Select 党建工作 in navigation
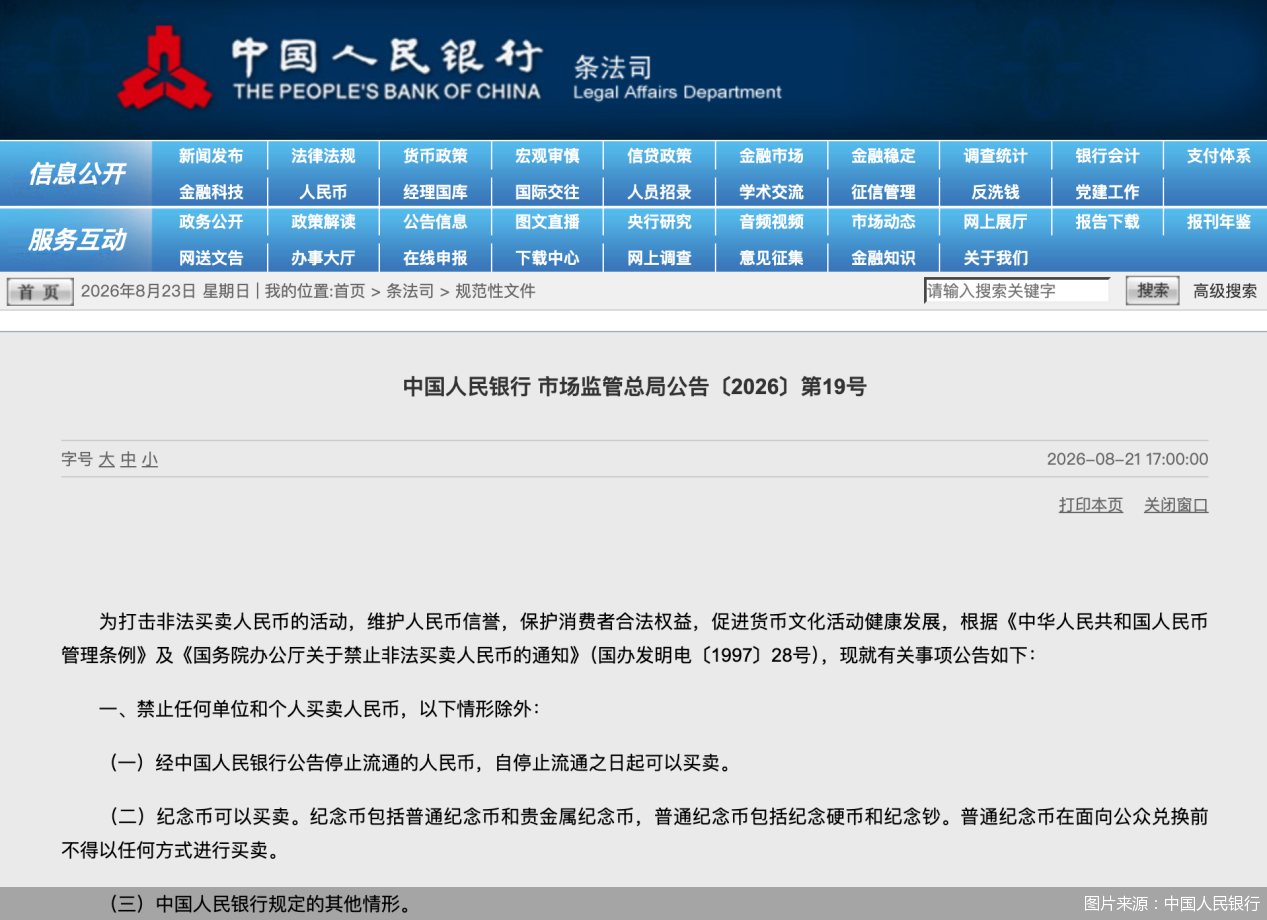 (1107, 192)
